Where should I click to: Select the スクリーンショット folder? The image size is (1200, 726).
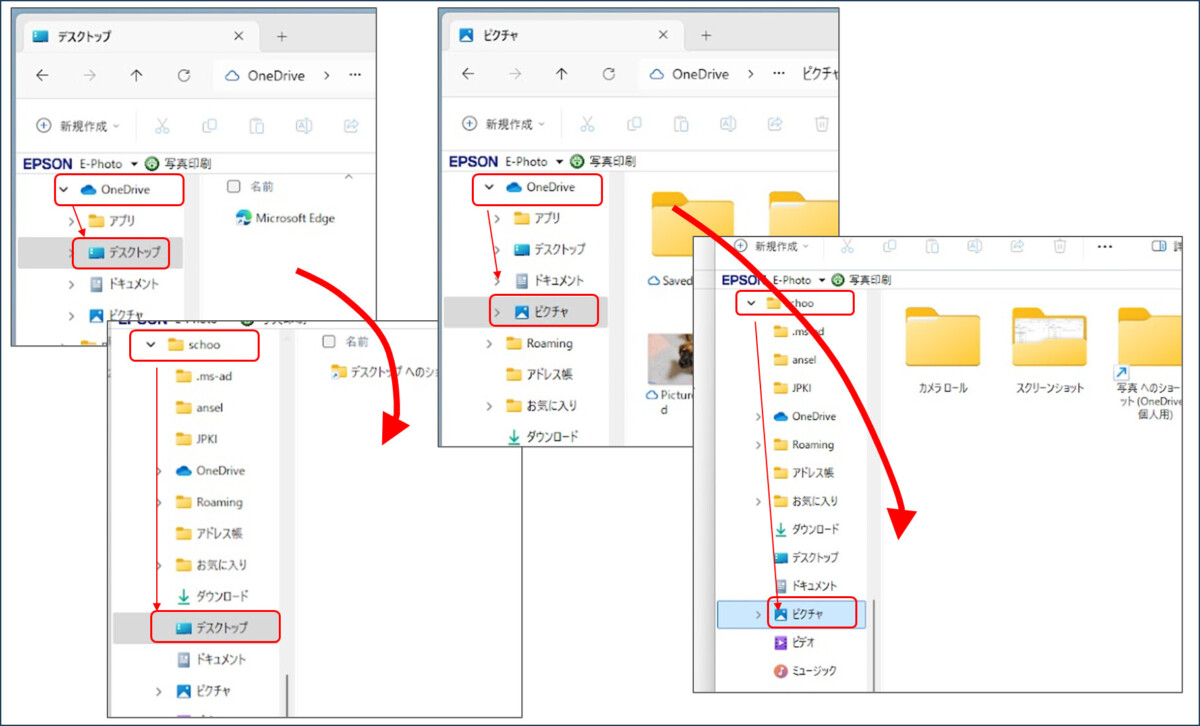[1049, 350]
